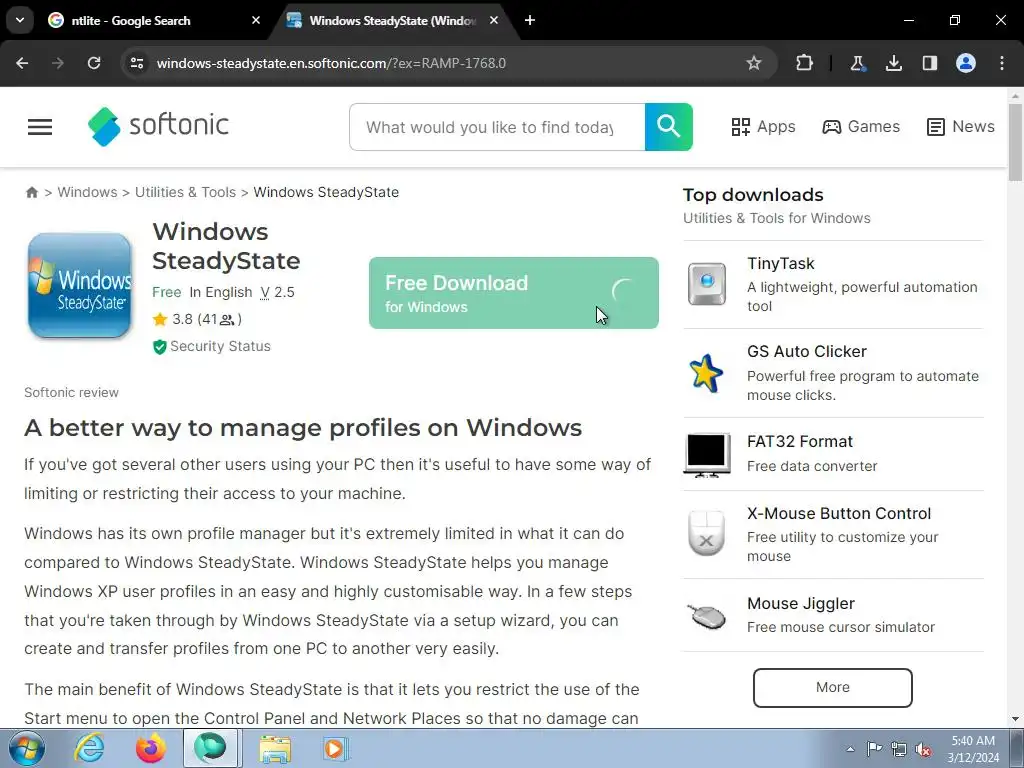The height and width of the screenshot is (768, 1024).
Task: Open X-Mouse Button Control title link
Action: click(839, 513)
